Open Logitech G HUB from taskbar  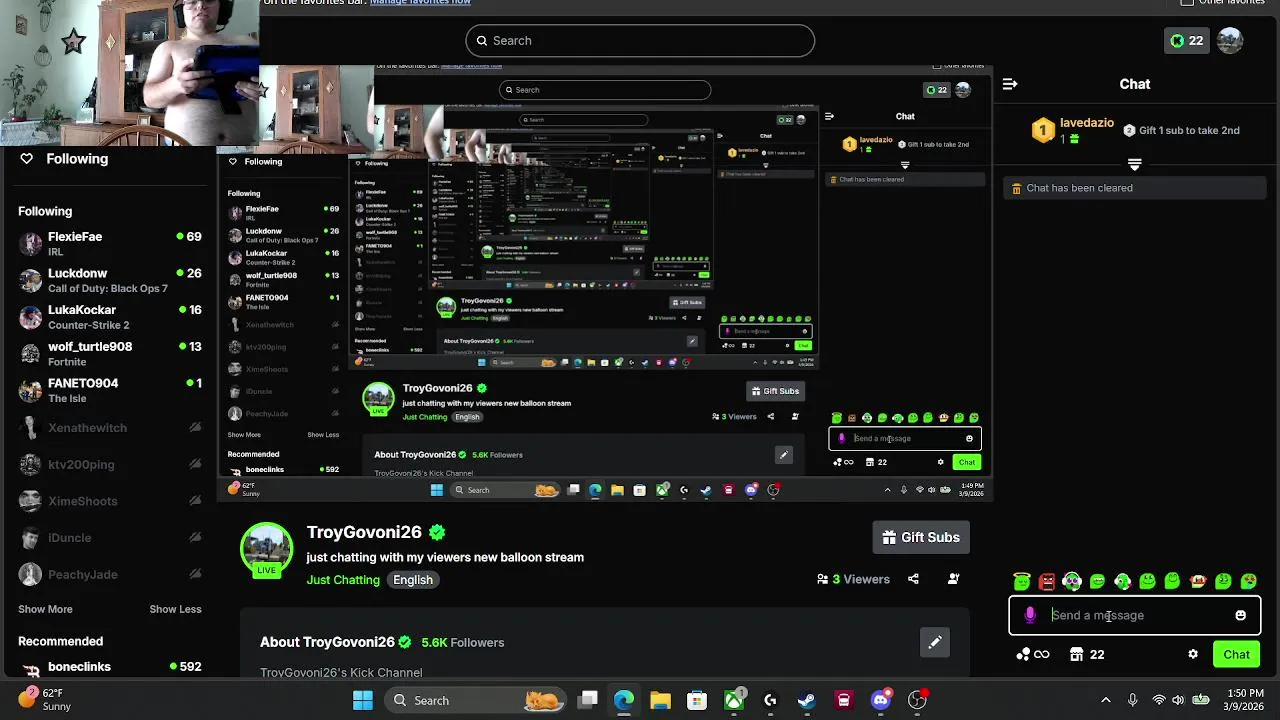click(770, 700)
